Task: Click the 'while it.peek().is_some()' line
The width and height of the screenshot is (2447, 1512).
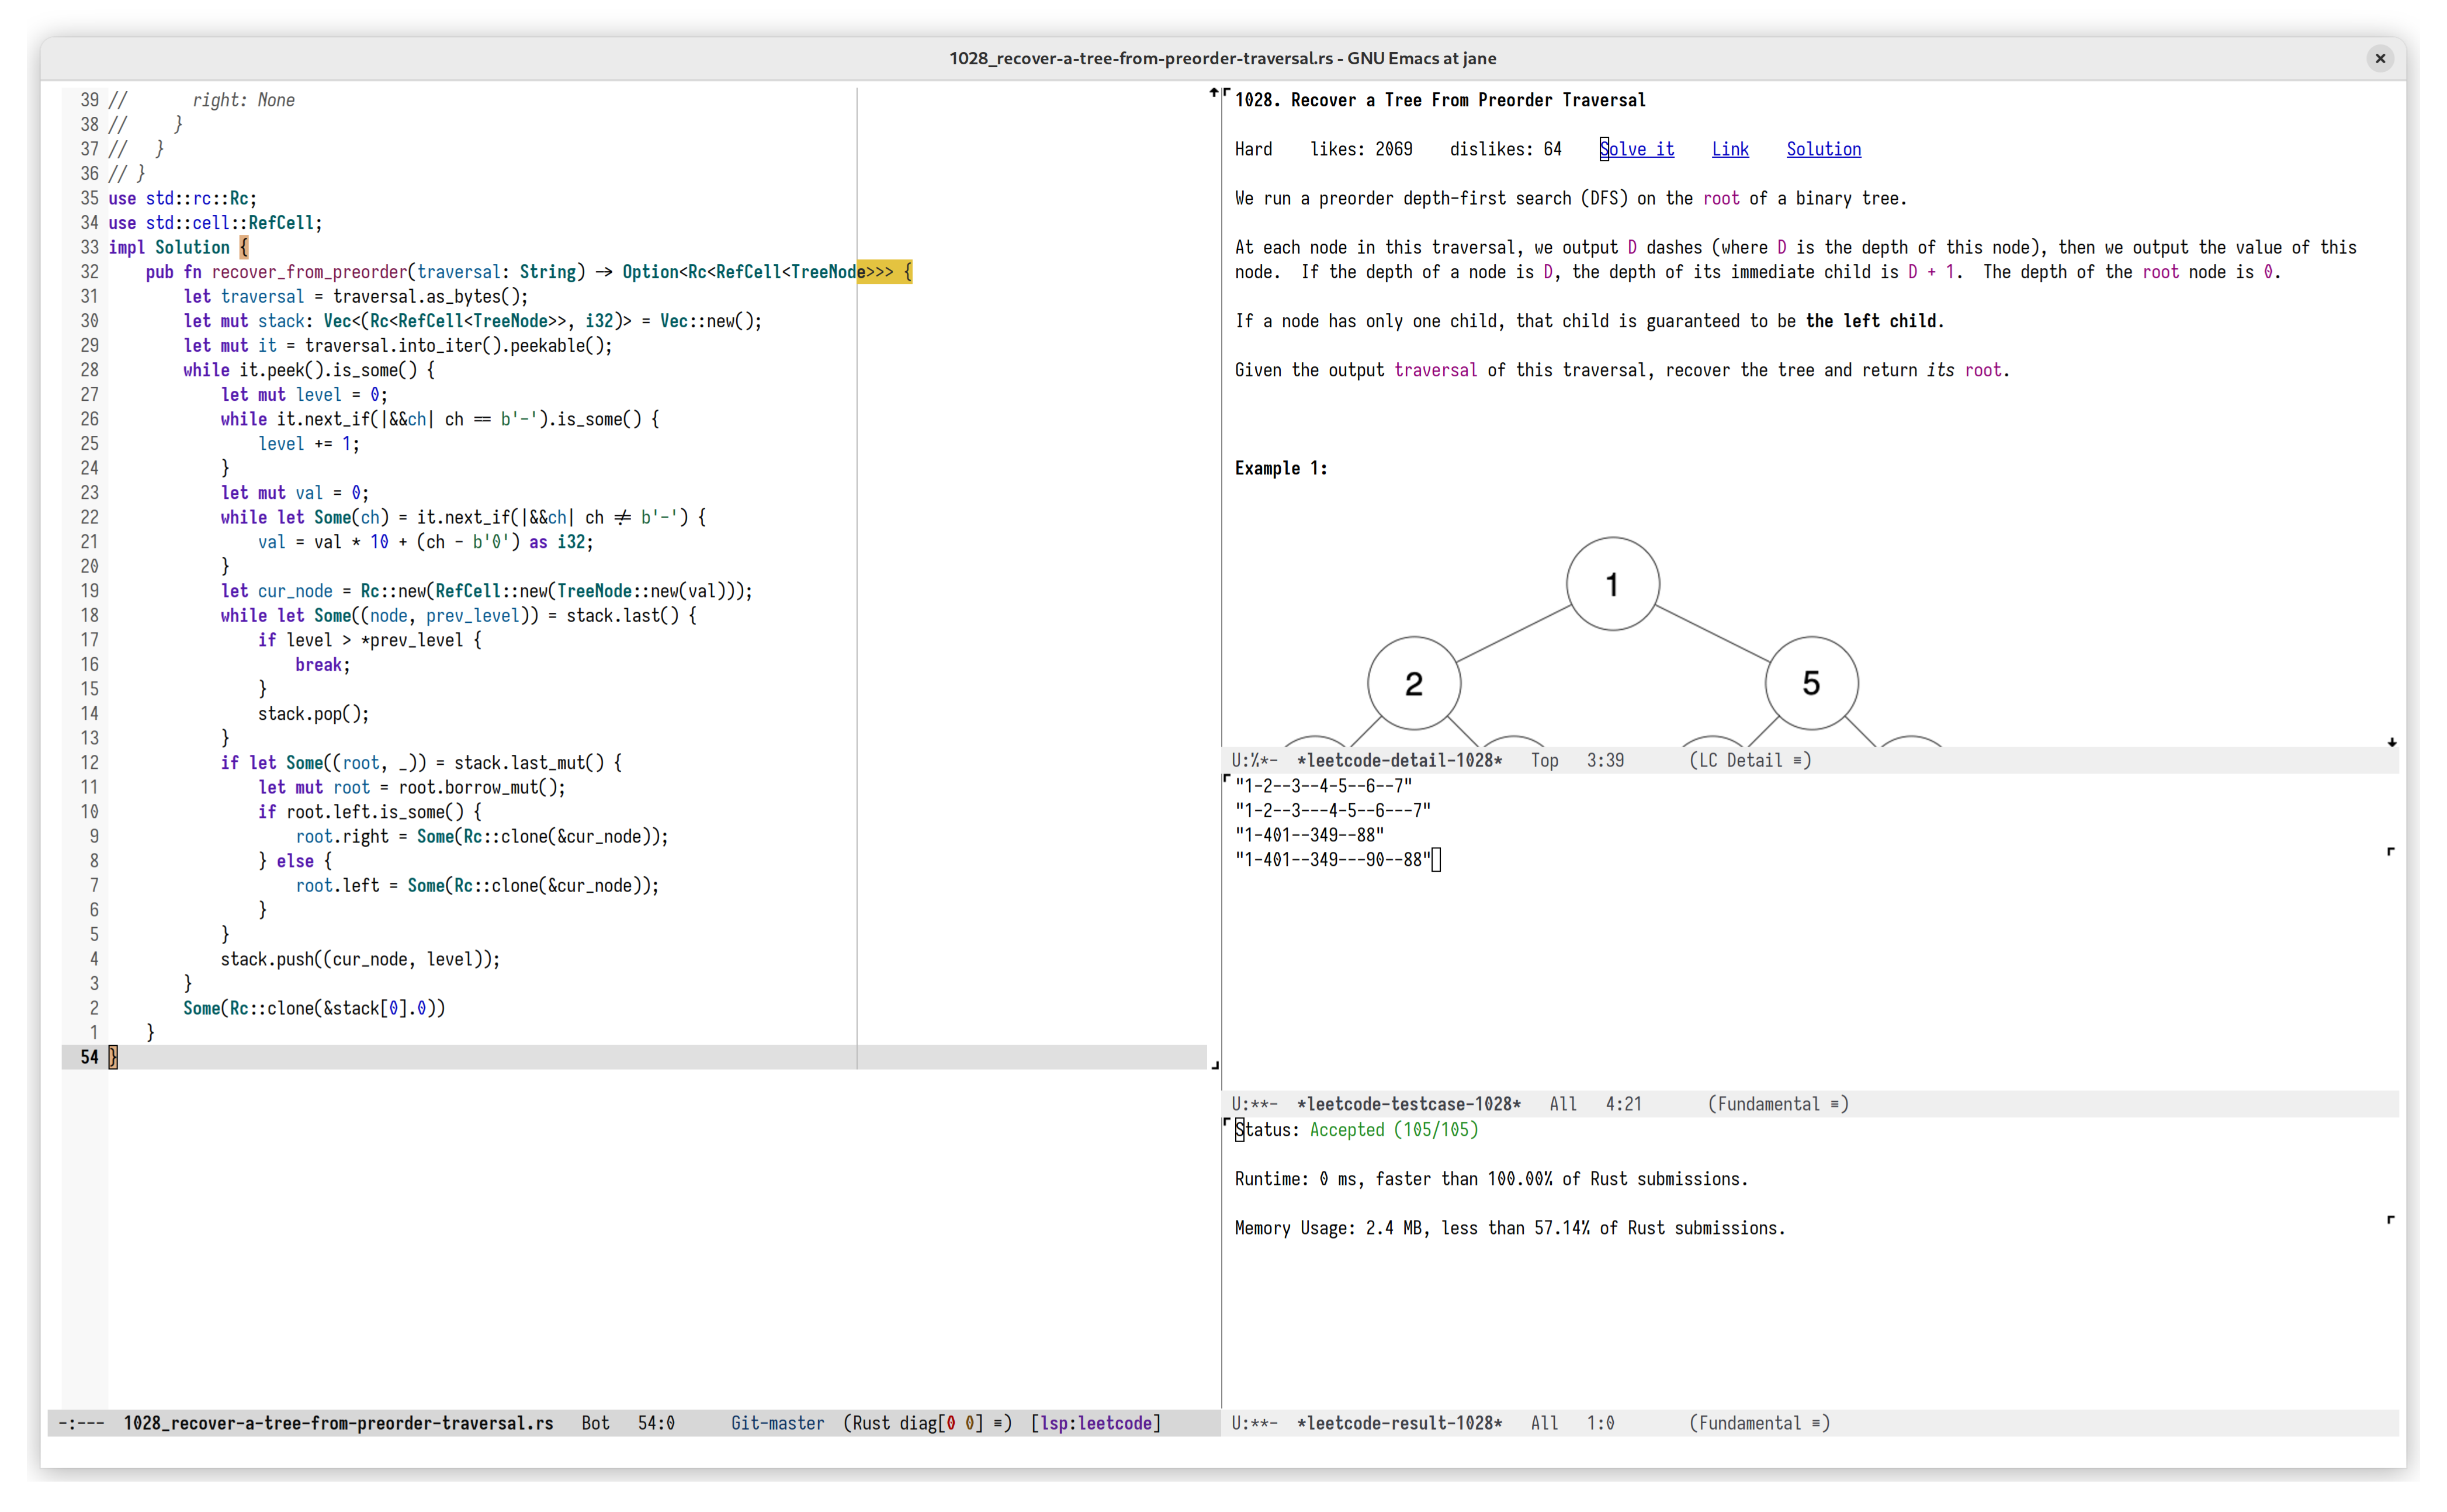Action: [x=309, y=370]
